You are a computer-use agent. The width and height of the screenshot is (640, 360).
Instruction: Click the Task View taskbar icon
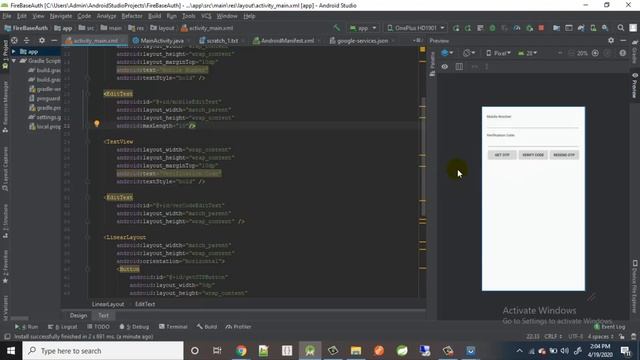[217, 351]
